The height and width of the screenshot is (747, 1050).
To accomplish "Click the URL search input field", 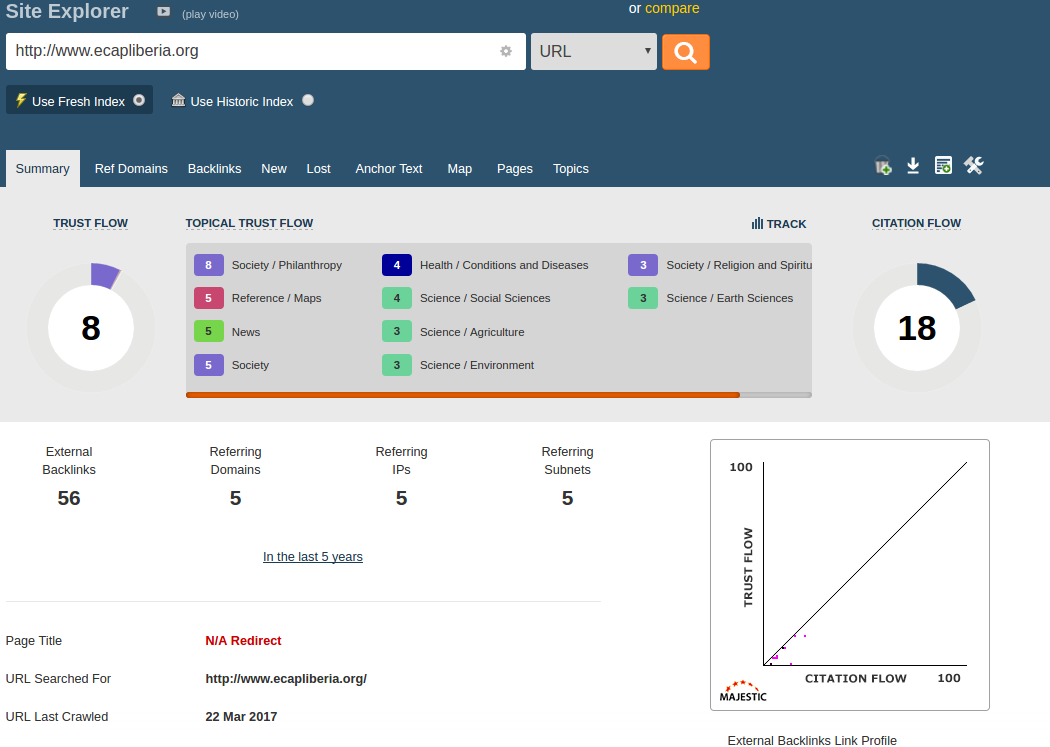I will click(x=250, y=52).
